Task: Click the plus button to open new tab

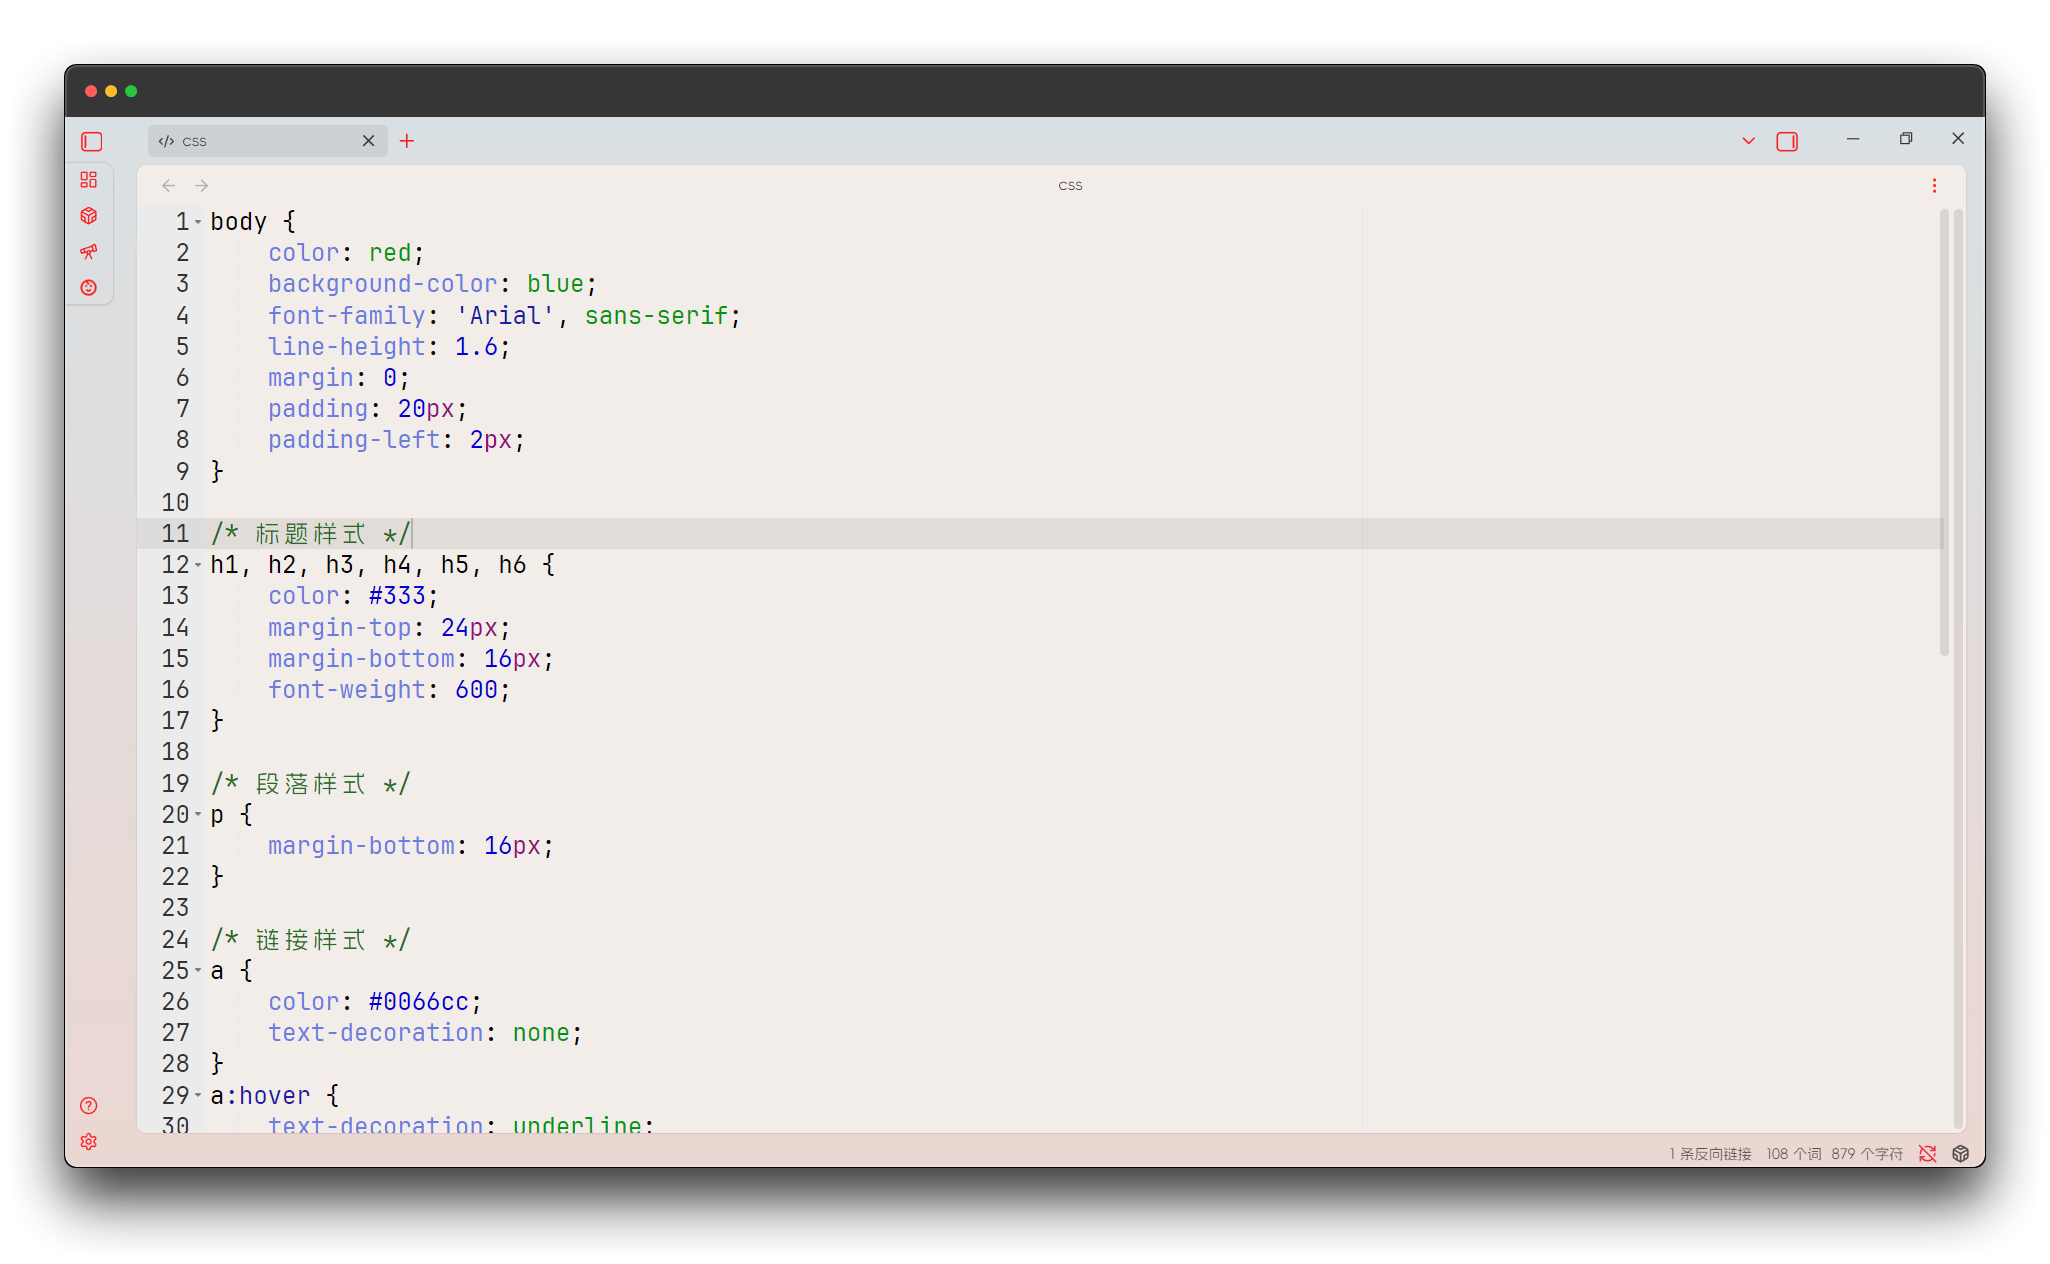Action: coord(406,141)
